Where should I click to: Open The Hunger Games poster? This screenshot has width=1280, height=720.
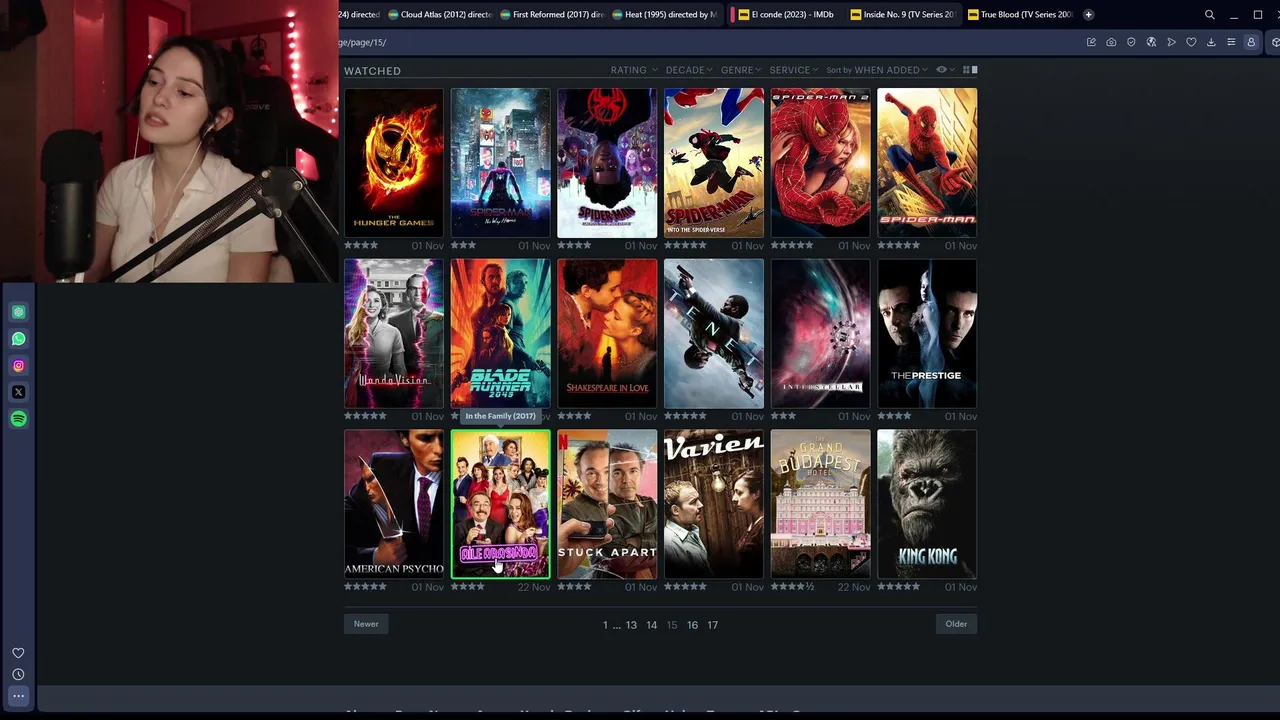(x=394, y=163)
